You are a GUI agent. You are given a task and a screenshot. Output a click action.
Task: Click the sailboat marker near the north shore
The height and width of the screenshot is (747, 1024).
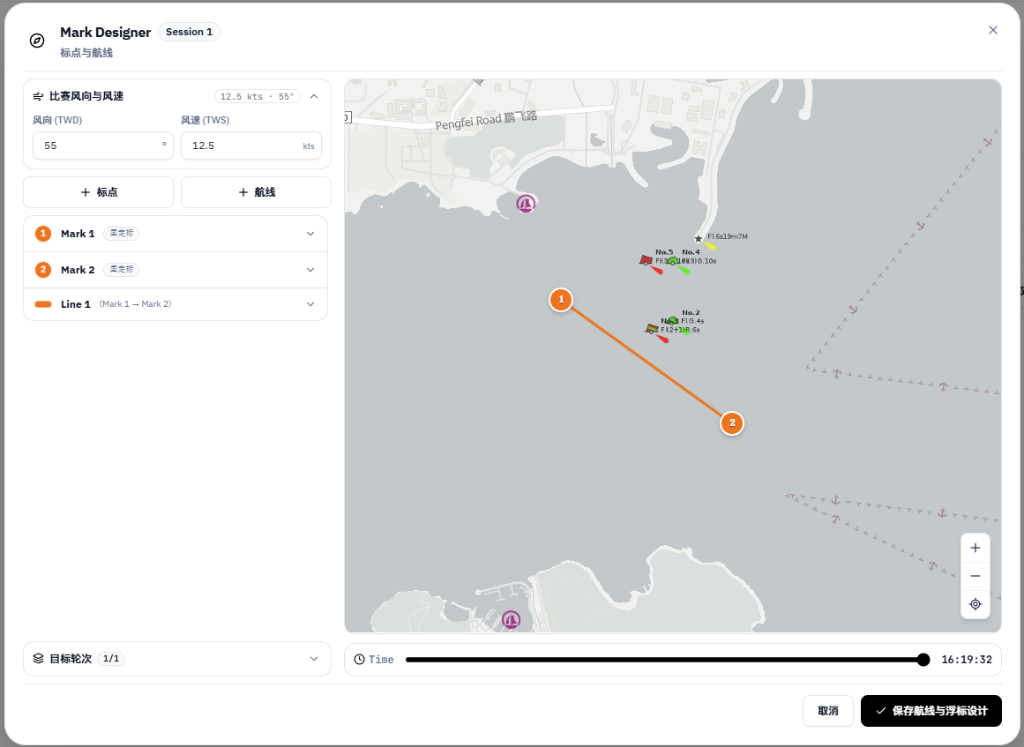coord(526,204)
